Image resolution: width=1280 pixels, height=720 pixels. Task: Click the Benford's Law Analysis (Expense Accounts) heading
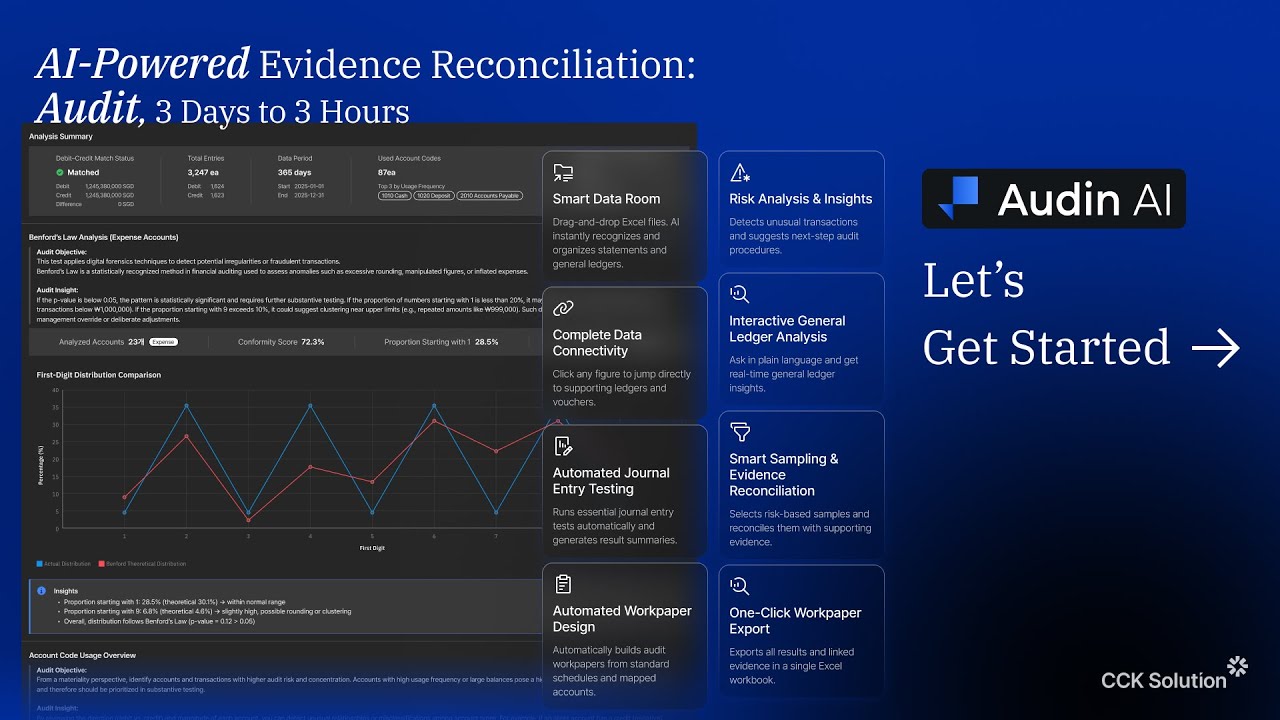click(x=104, y=237)
